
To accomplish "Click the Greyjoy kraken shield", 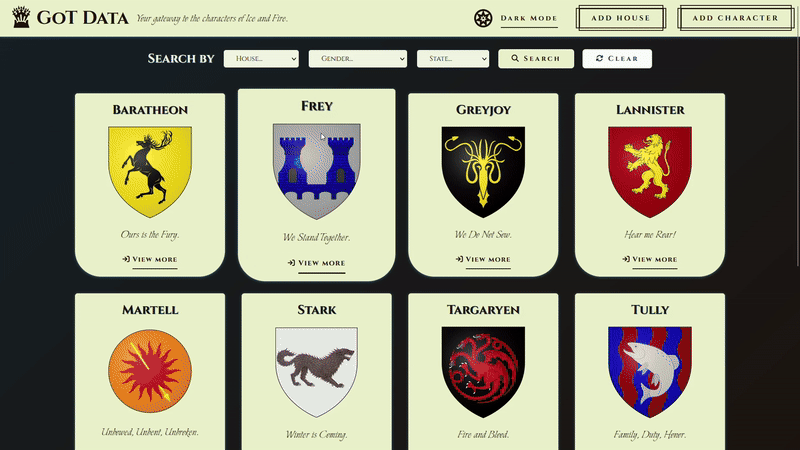I will pyautogui.click(x=483, y=172).
